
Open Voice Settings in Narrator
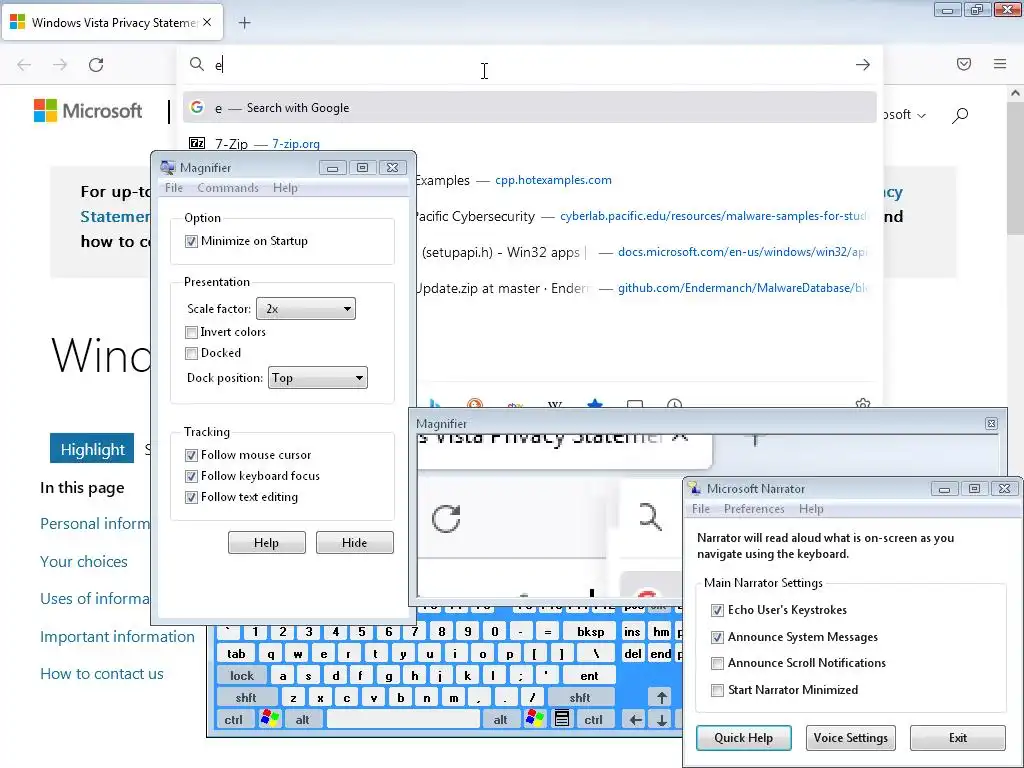(850, 738)
